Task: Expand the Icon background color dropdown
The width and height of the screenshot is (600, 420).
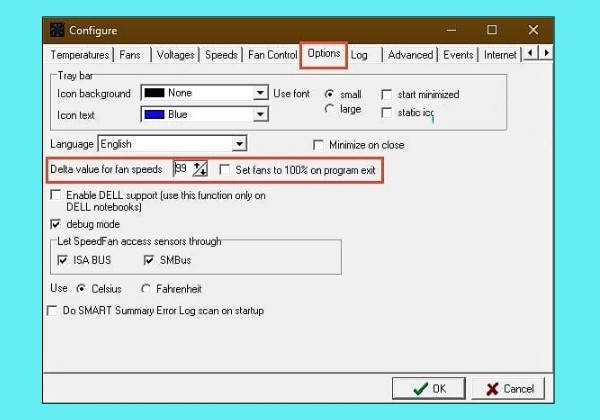Action: click(261, 93)
